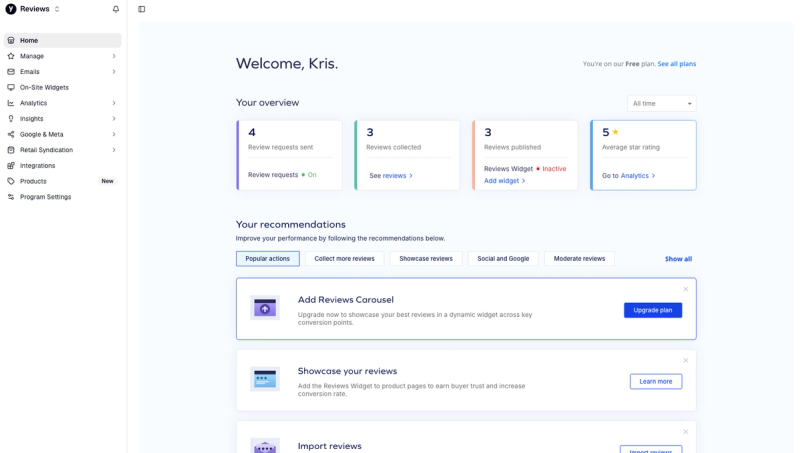The width and height of the screenshot is (800, 453).
Task: Open the All time period dropdown
Action: [662, 104]
